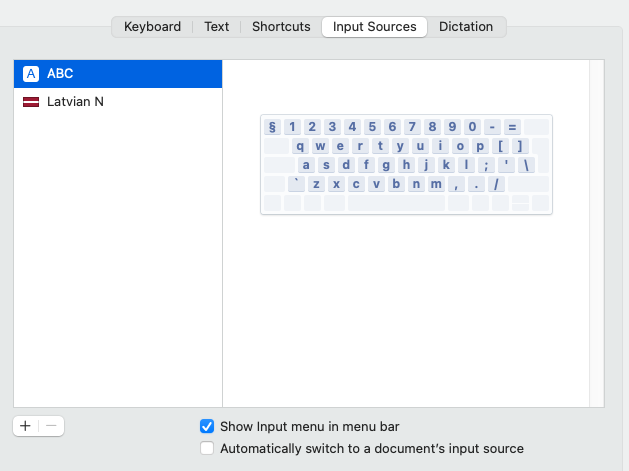
Task: Click the ABC letter A icon
Action: (x=31, y=74)
